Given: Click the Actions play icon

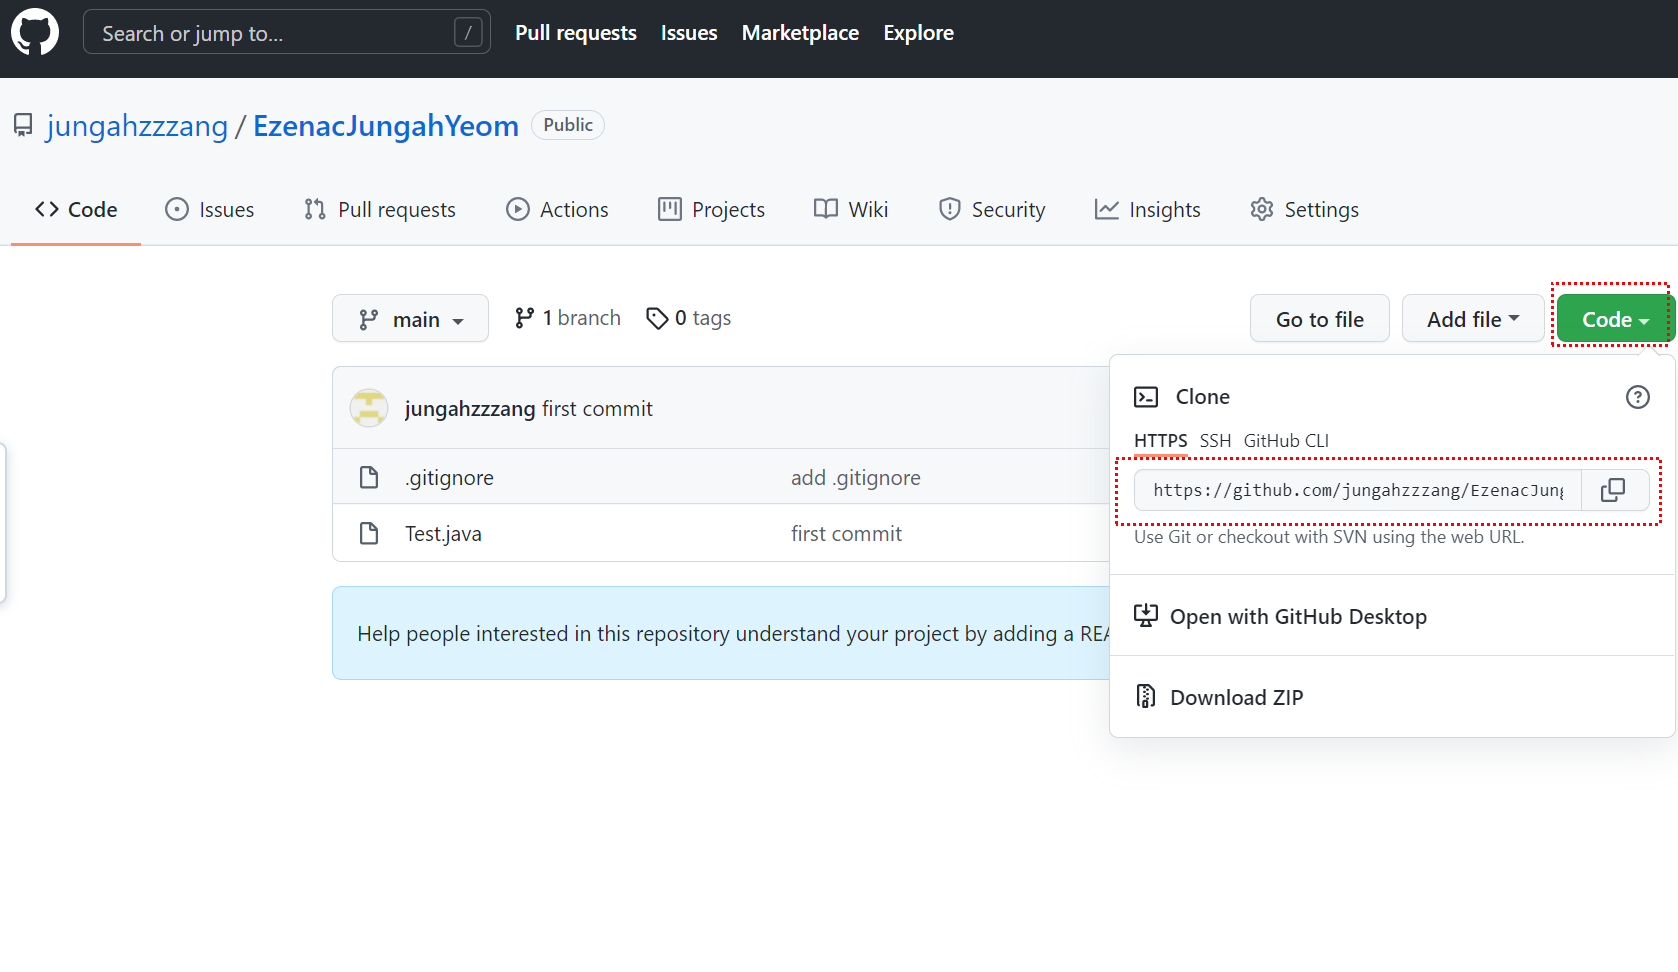Looking at the screenshot, I should pos(518,209).
